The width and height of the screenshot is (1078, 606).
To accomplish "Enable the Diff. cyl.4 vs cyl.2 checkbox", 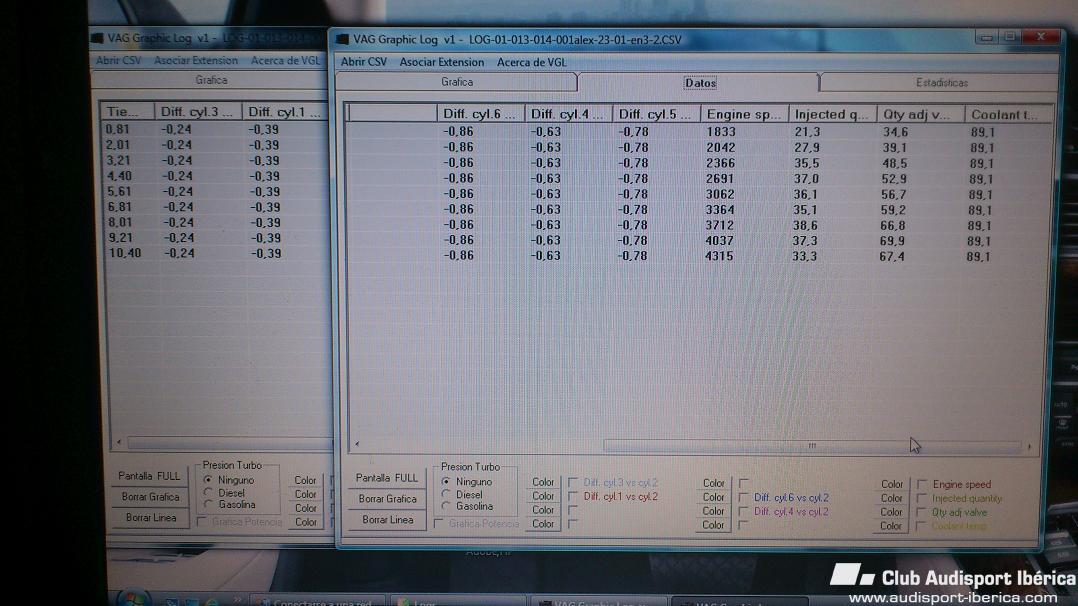I will click(743, 511).
